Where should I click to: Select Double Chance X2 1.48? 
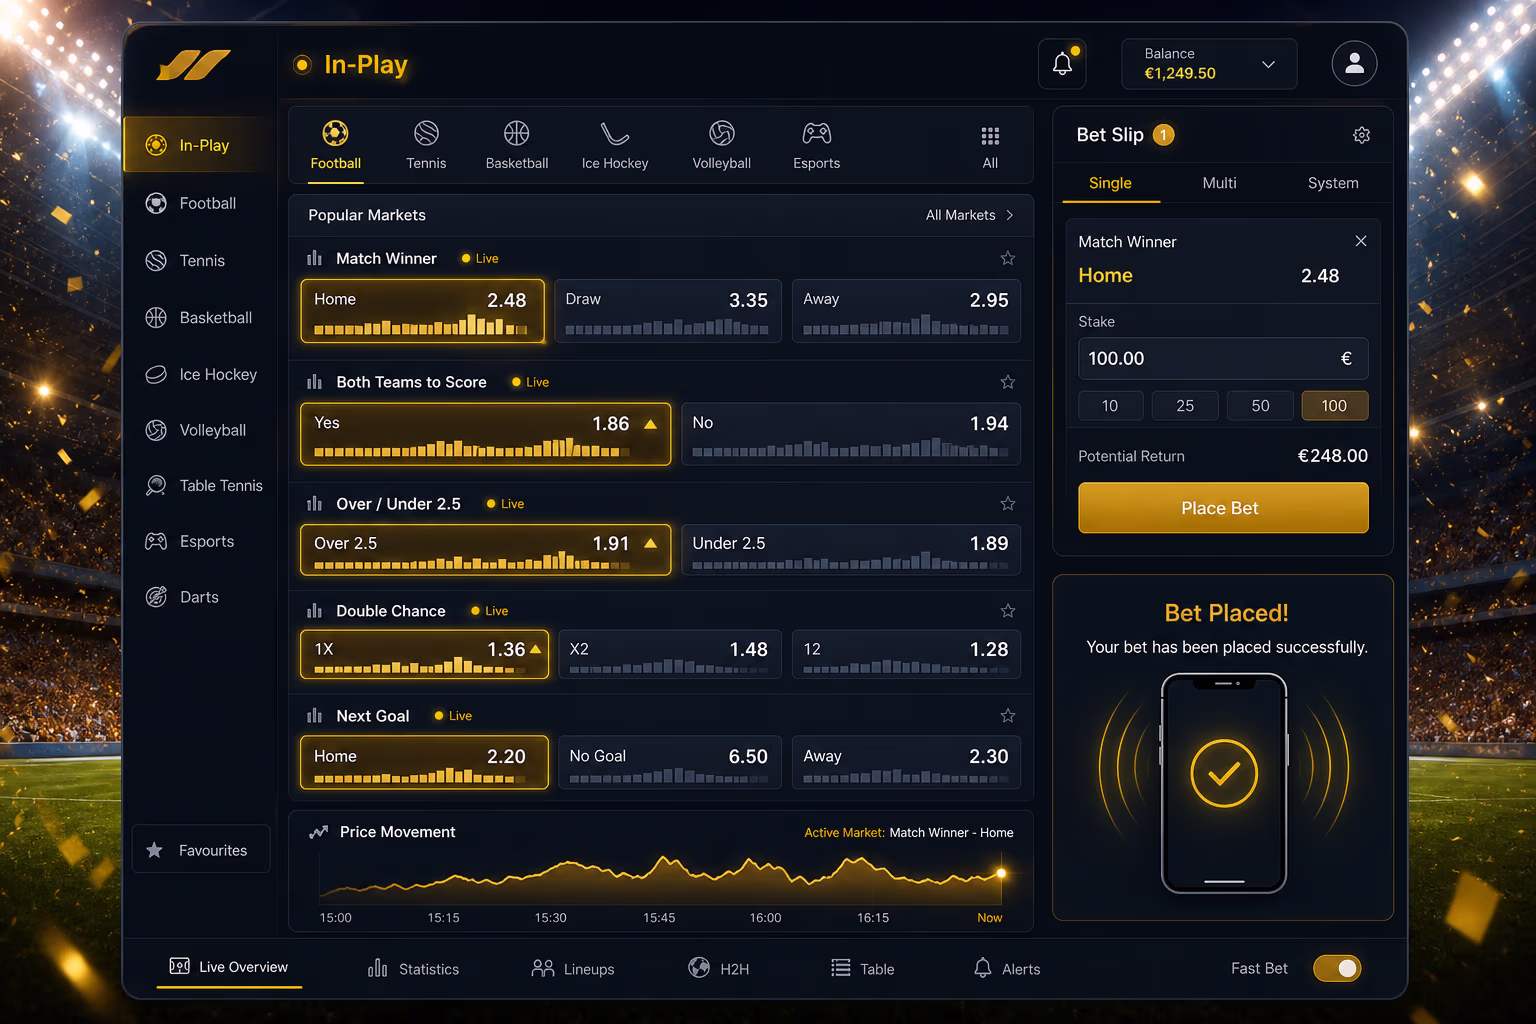(x=669, y=654)
